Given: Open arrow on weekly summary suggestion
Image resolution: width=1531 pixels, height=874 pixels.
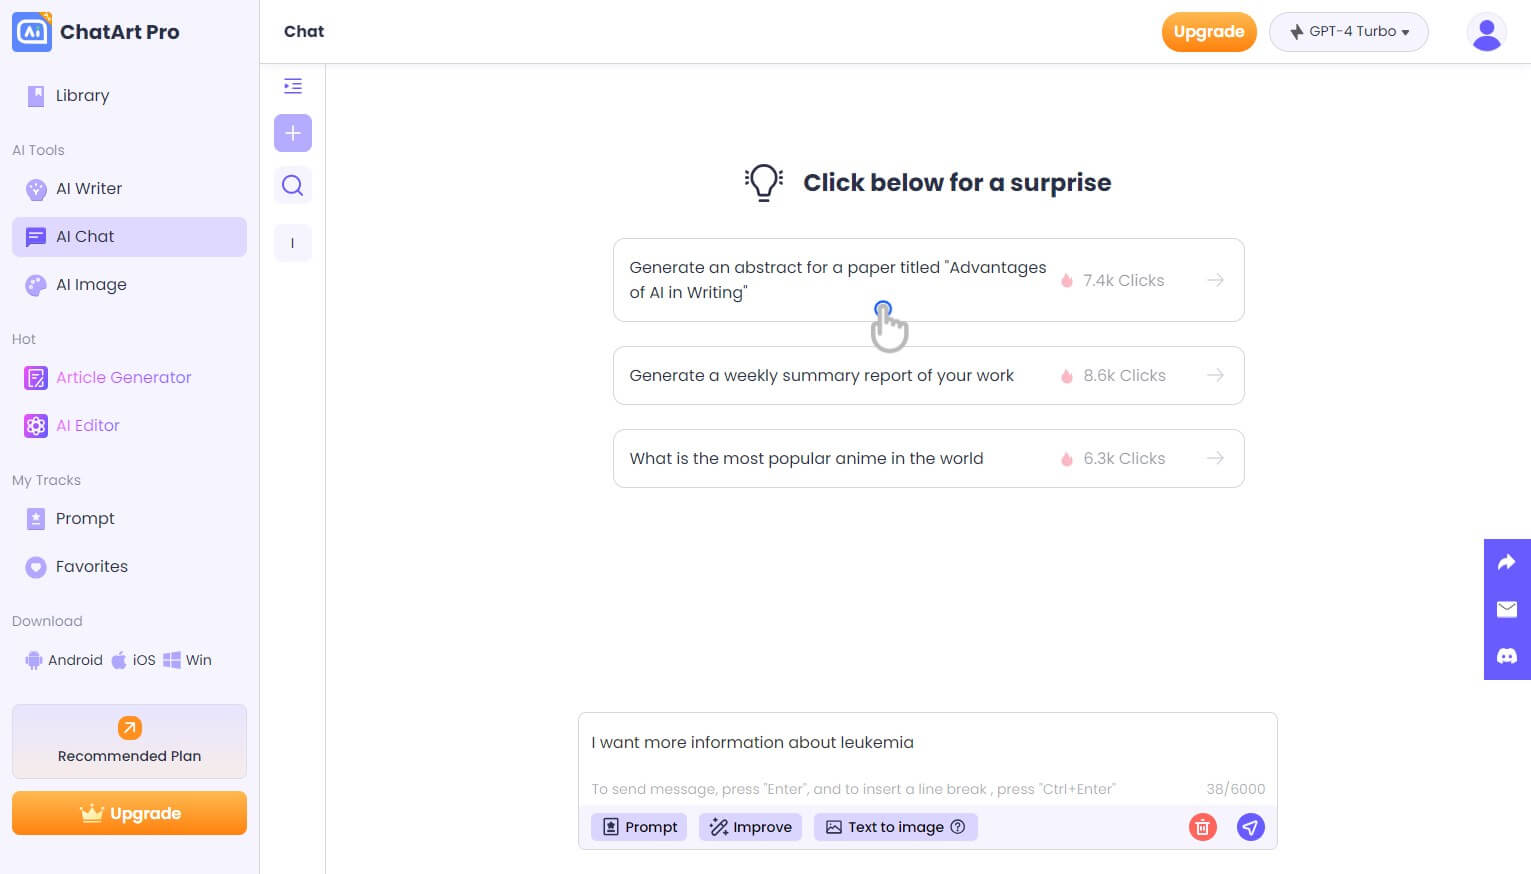Looking at the screenshot, I should 1215,375.
